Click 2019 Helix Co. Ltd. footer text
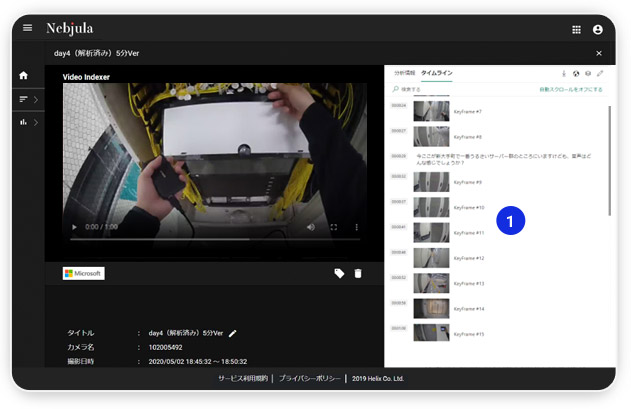 point(378,378)
